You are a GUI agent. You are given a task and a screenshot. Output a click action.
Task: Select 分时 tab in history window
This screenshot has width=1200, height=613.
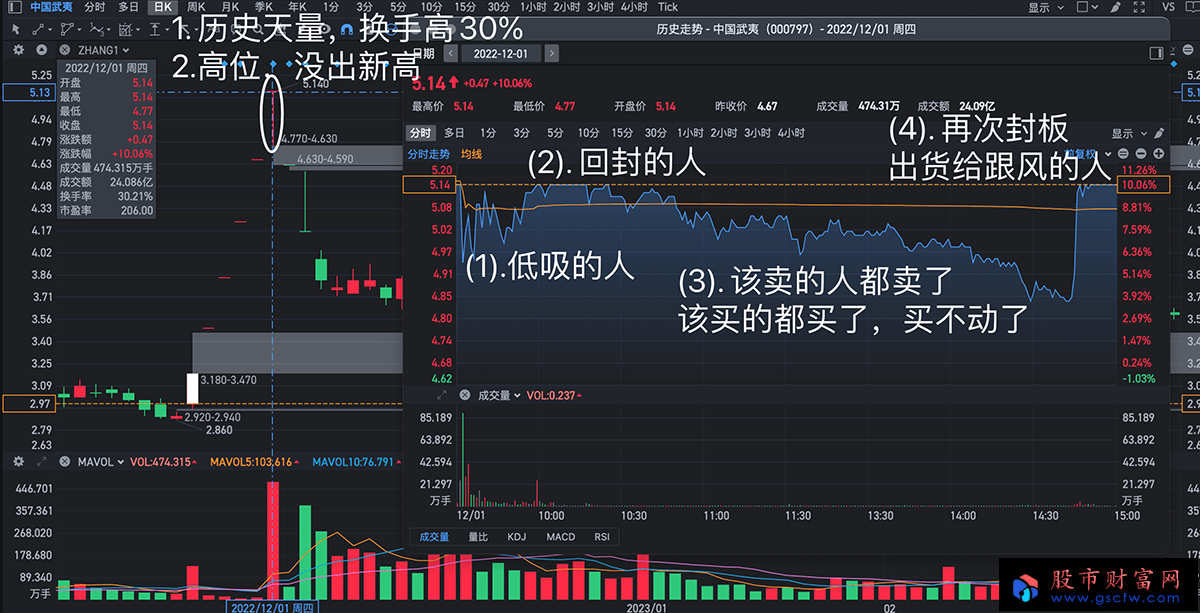click(x=420, y=133)
